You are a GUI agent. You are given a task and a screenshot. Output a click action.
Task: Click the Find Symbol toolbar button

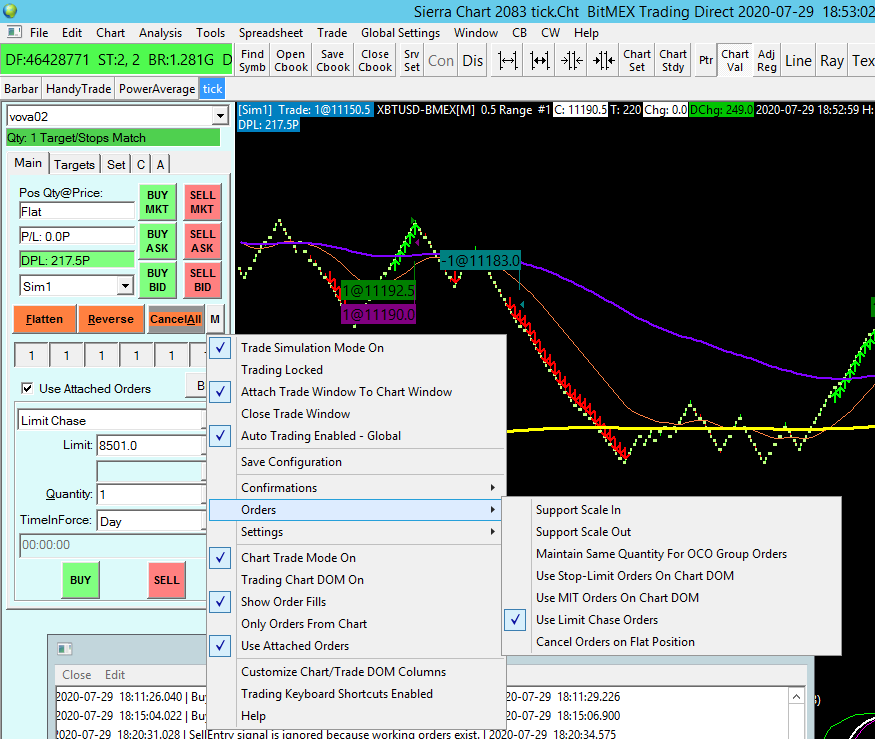point(253,60)
